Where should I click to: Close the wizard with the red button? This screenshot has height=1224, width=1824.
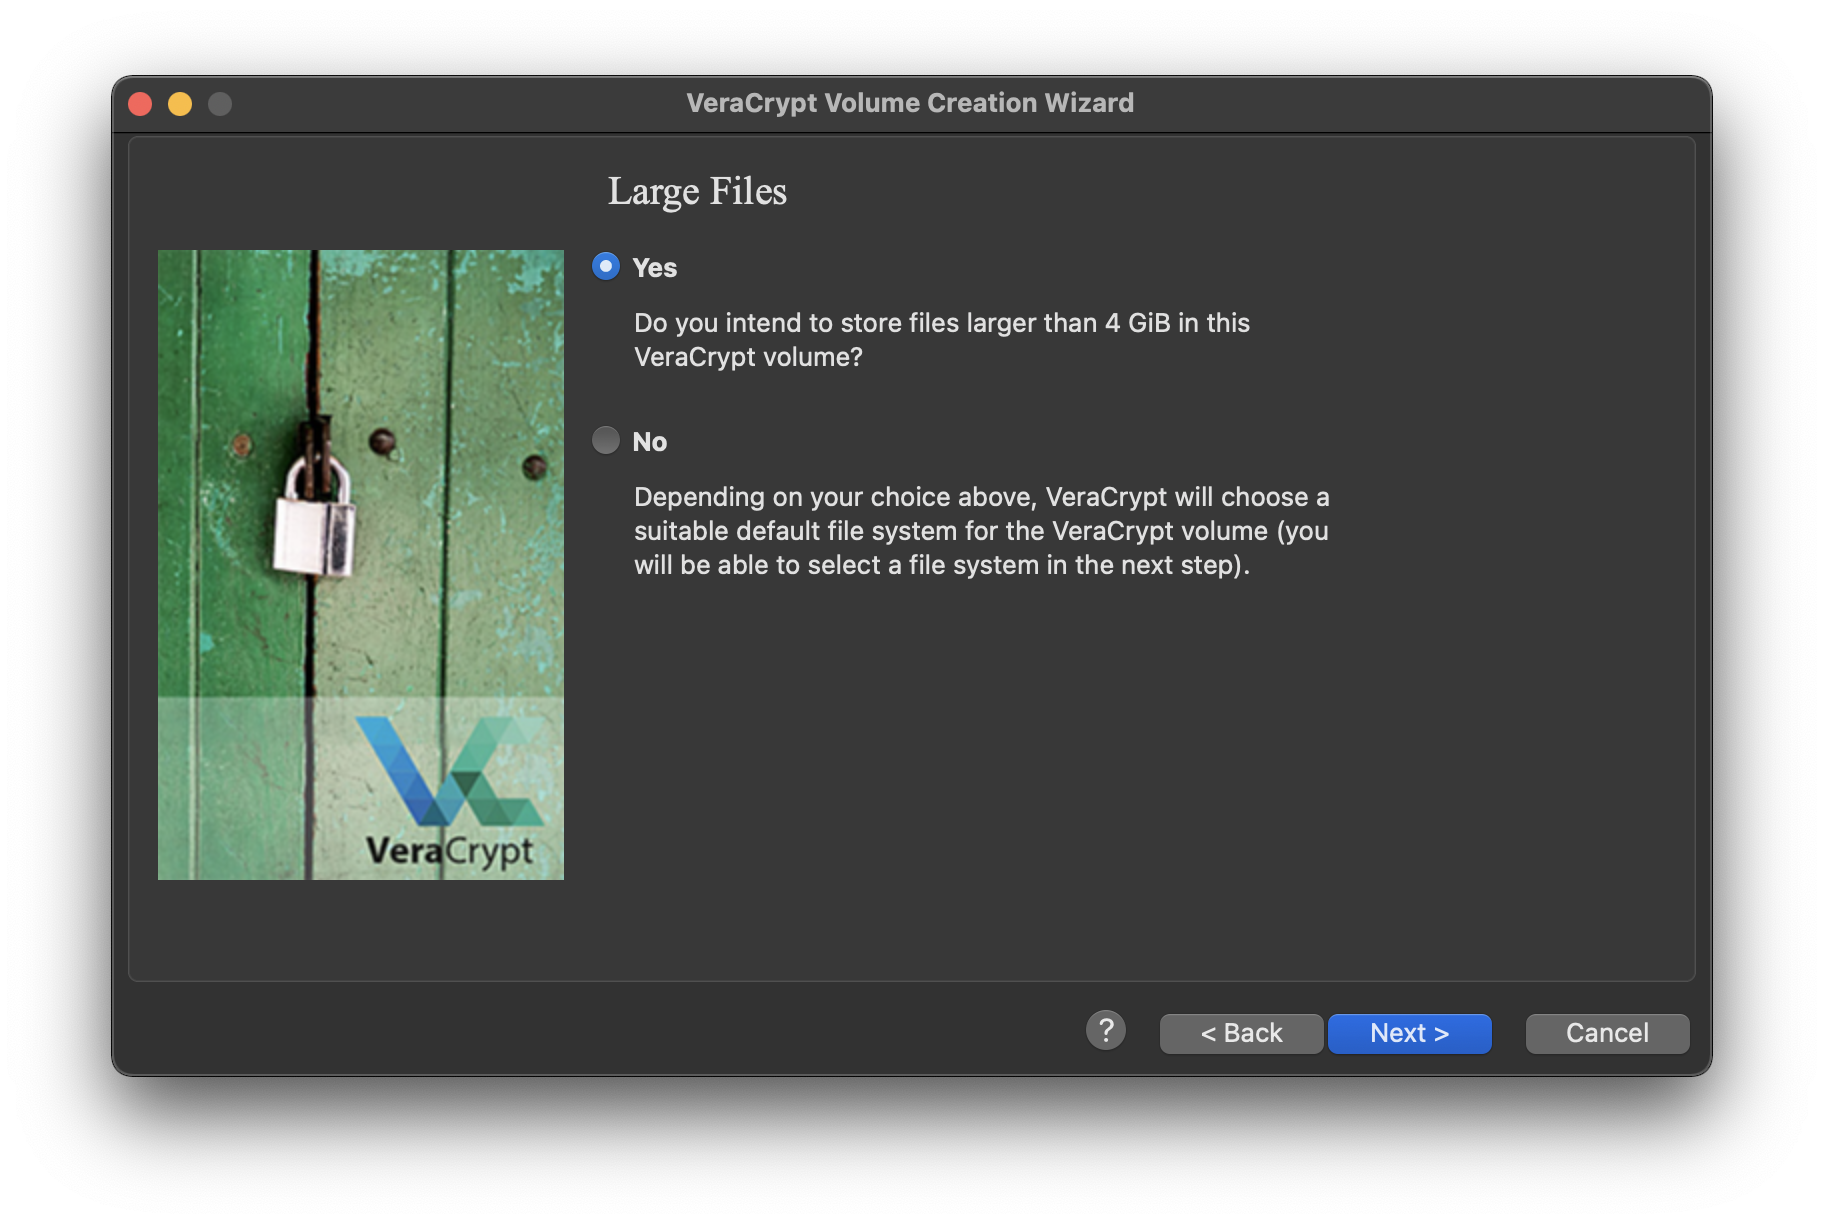141,104
